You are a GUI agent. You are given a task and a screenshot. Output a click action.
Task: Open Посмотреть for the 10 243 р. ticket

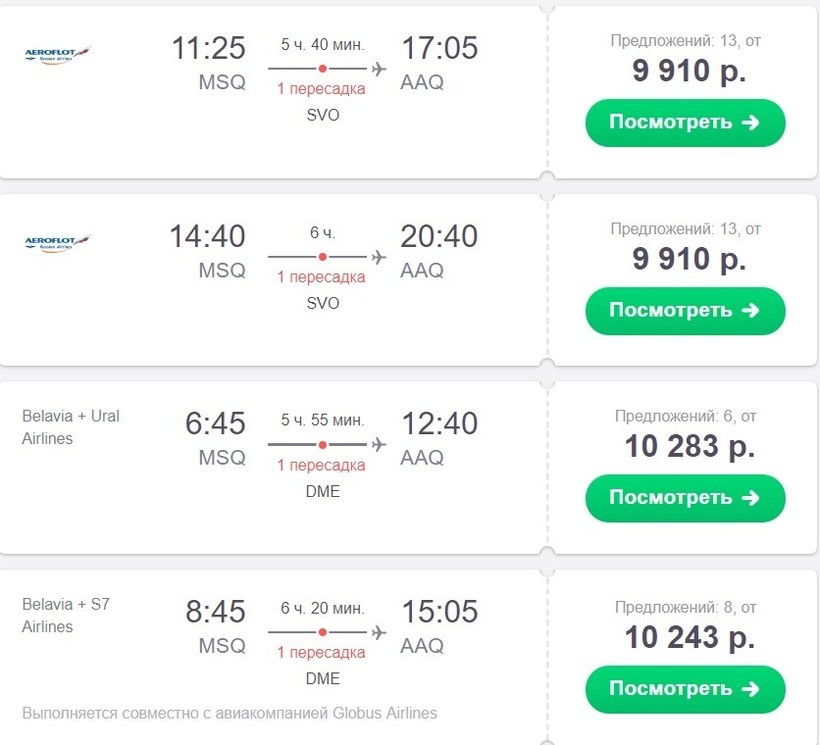(x=685, y=689)
